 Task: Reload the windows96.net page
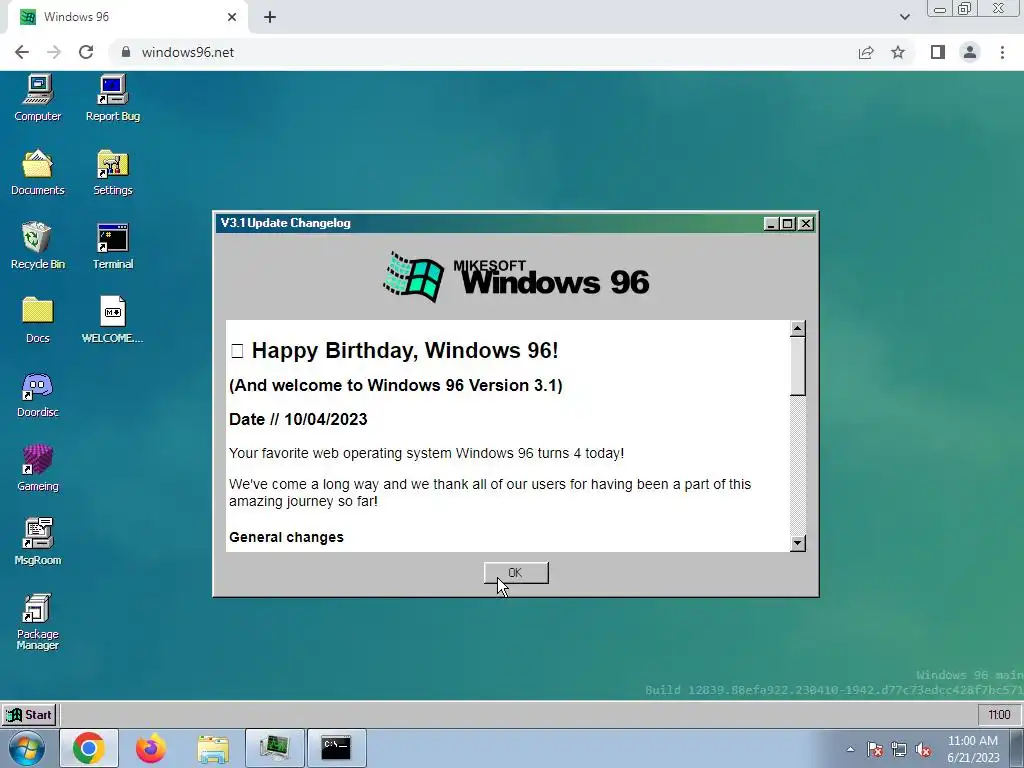tap(86, 52)
